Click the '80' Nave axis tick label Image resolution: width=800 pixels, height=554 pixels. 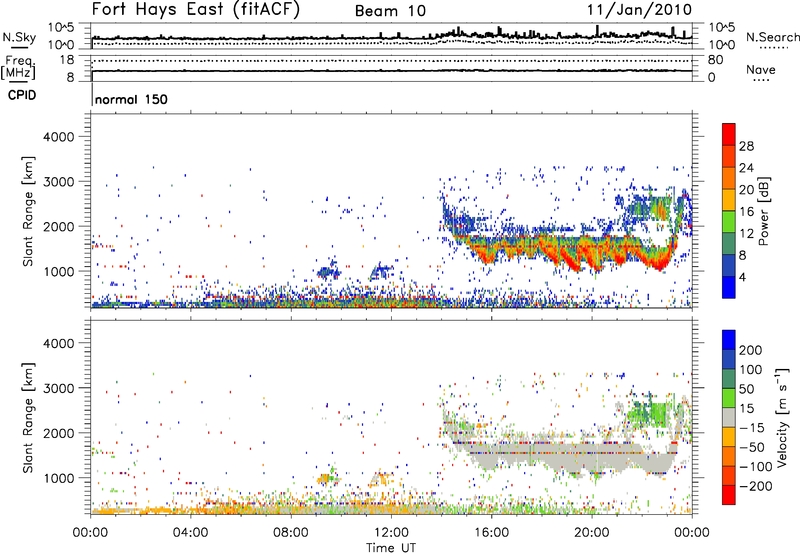pos(715,60)
